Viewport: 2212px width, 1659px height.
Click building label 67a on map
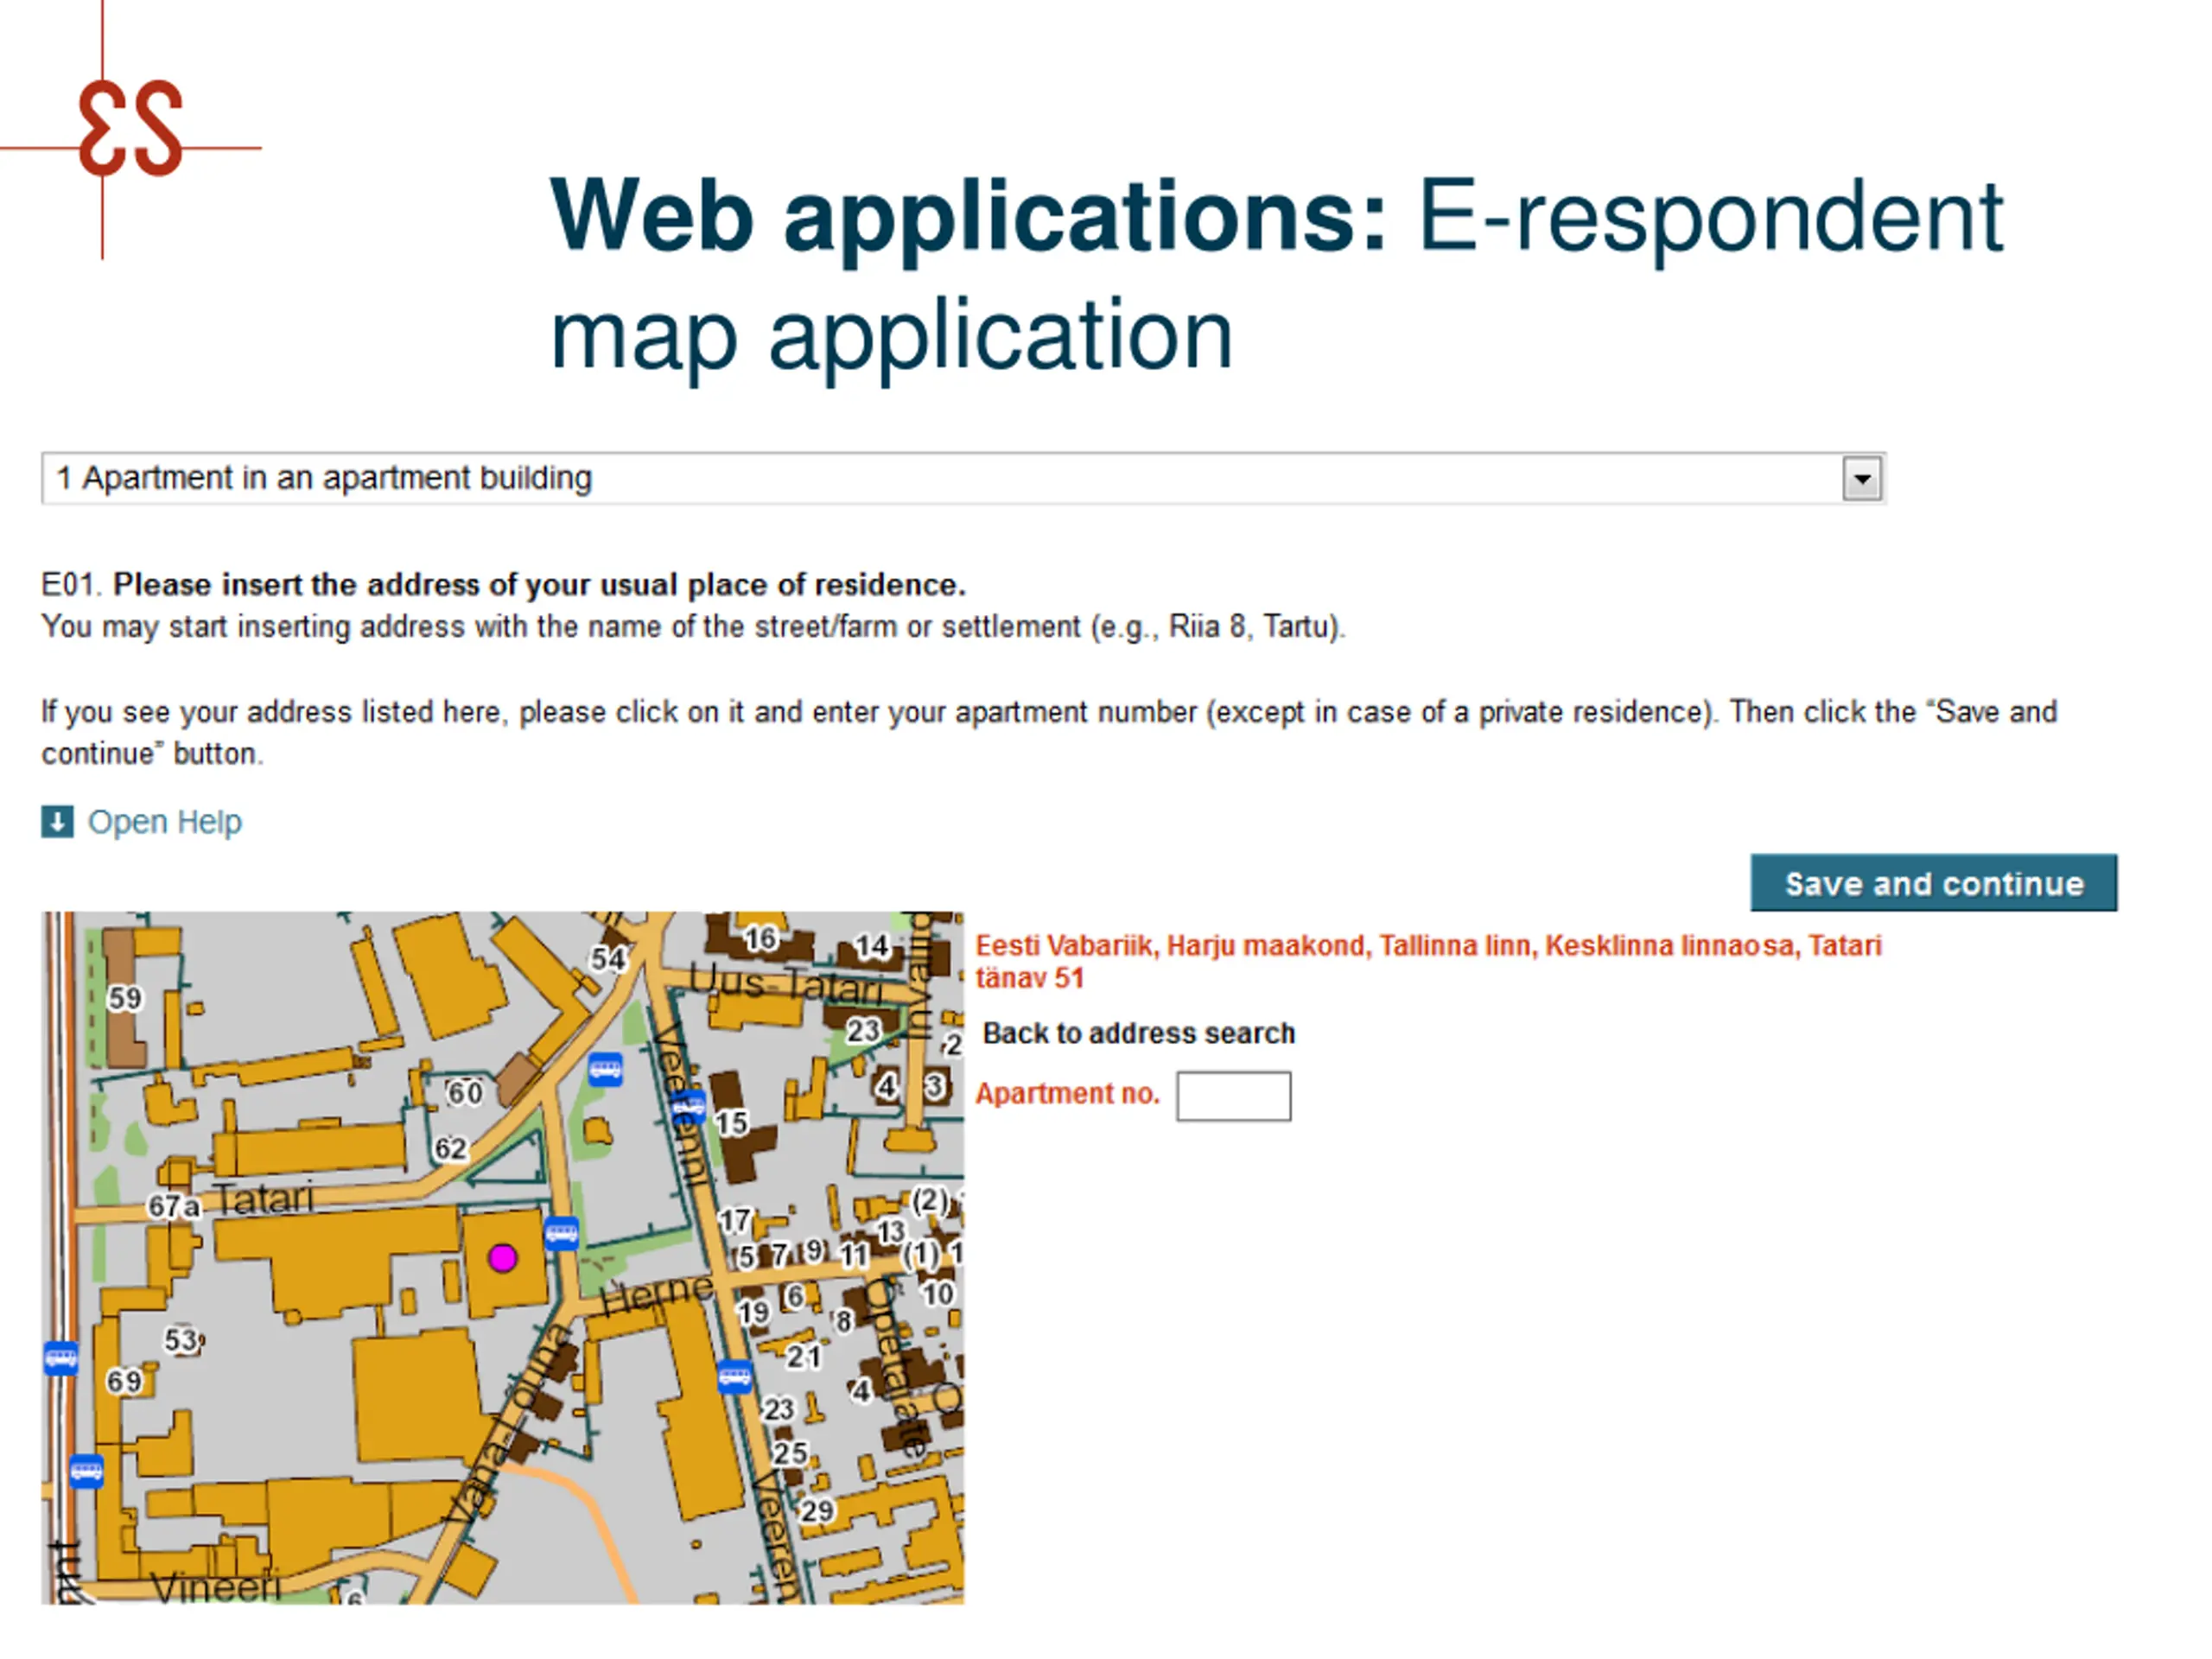(174, 1207)
